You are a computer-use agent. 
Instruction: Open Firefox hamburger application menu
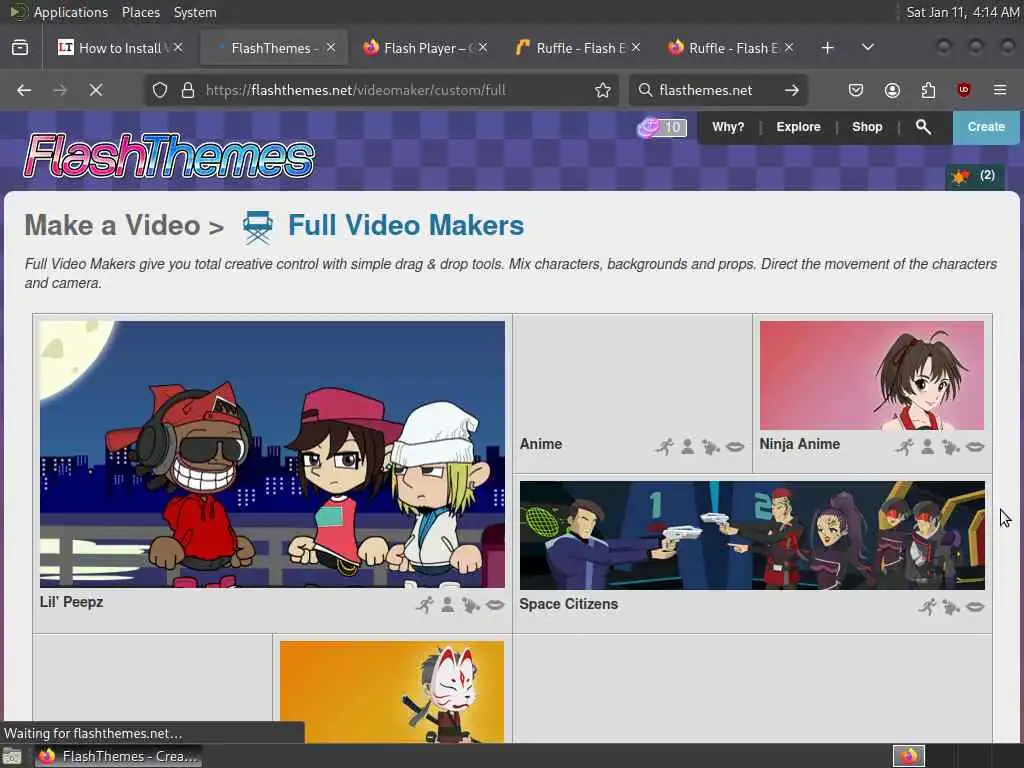pyautogui.click(x=1000, y=90)
